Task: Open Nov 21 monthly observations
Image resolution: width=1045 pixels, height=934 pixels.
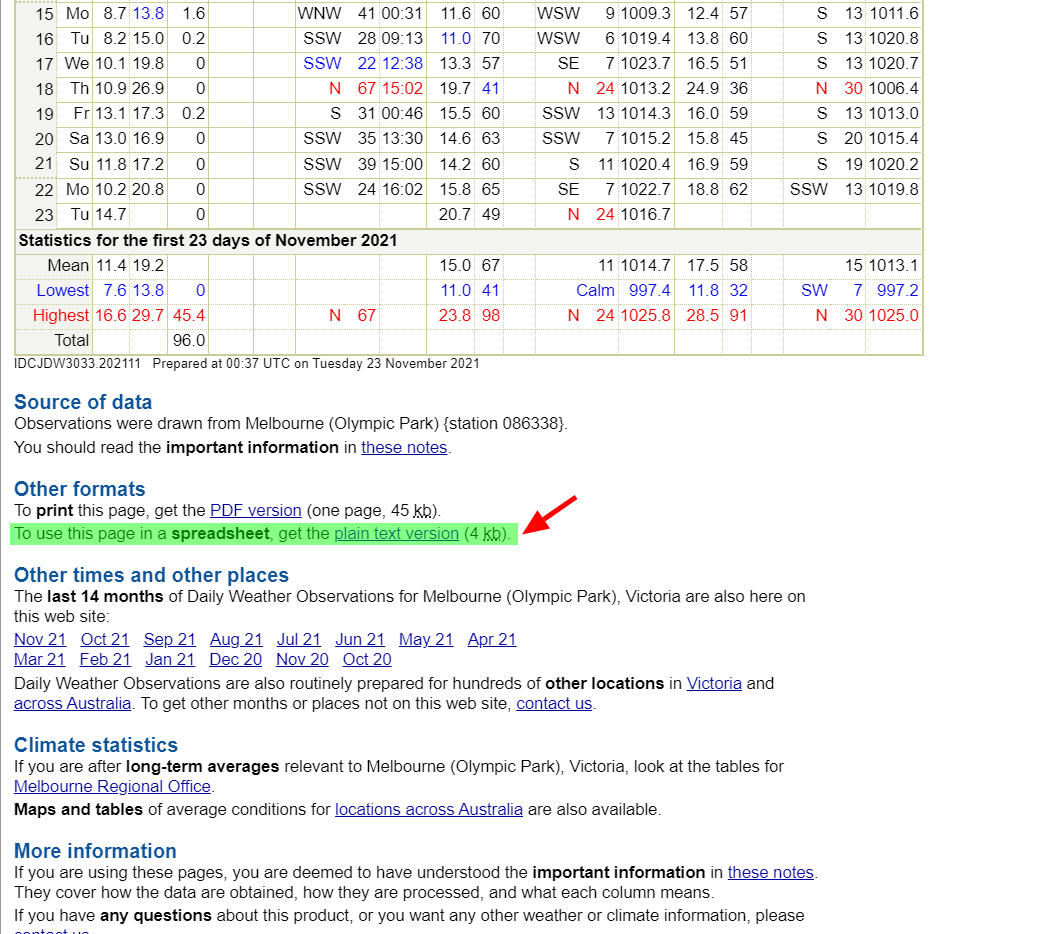Action: (40, 640)
